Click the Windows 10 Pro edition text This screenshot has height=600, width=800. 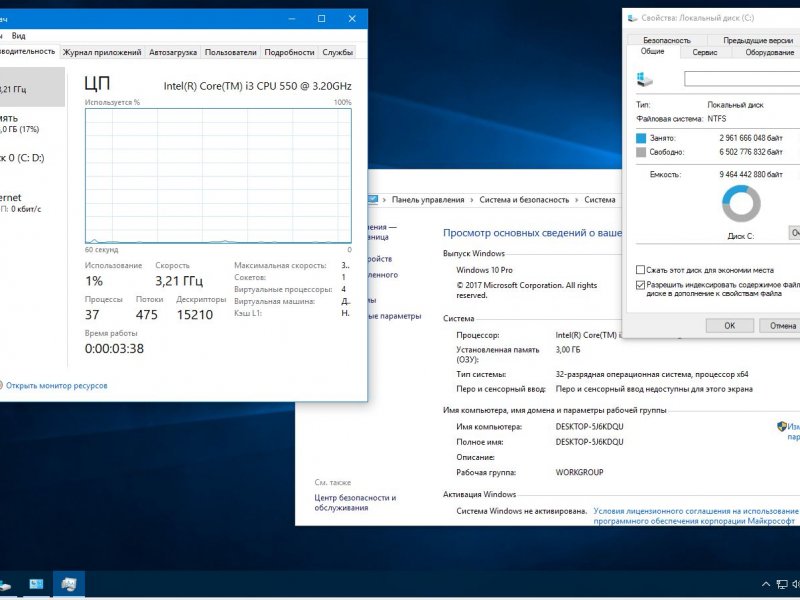pyautogui.click(x=484, y=270)
